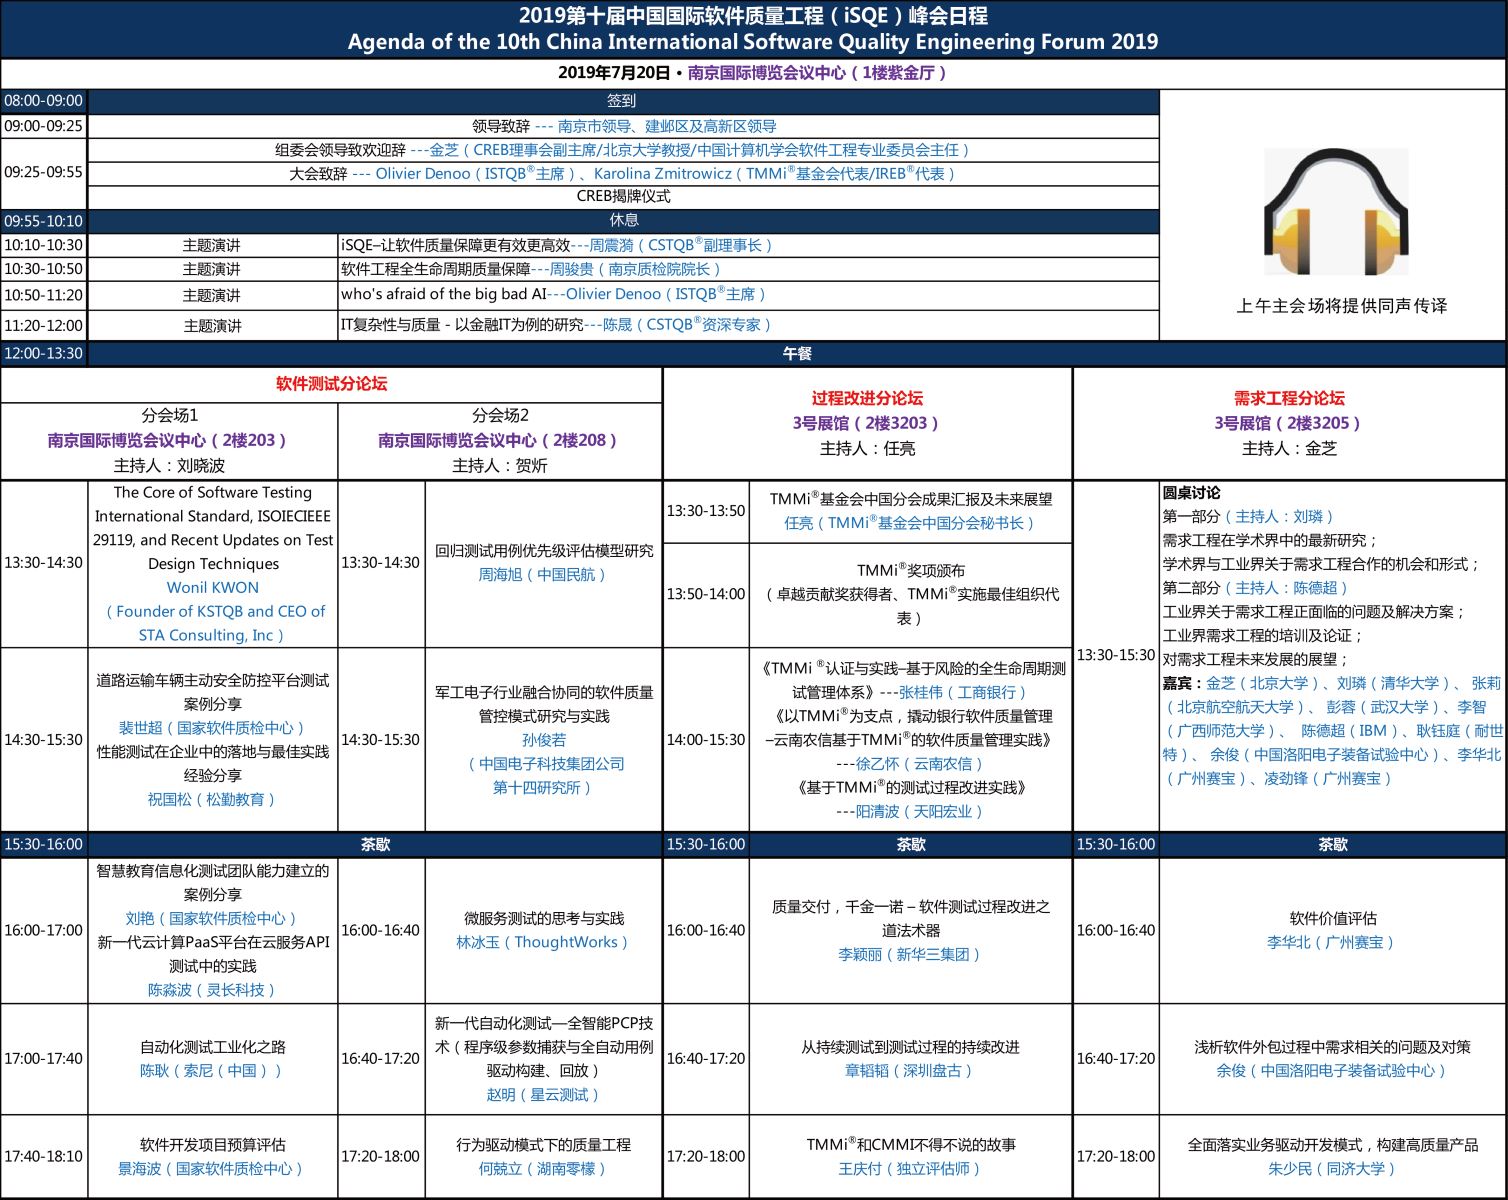Select "回归测试用例优先级评估模型研究" talk title
The image size is (1508, 1200).
544,550
